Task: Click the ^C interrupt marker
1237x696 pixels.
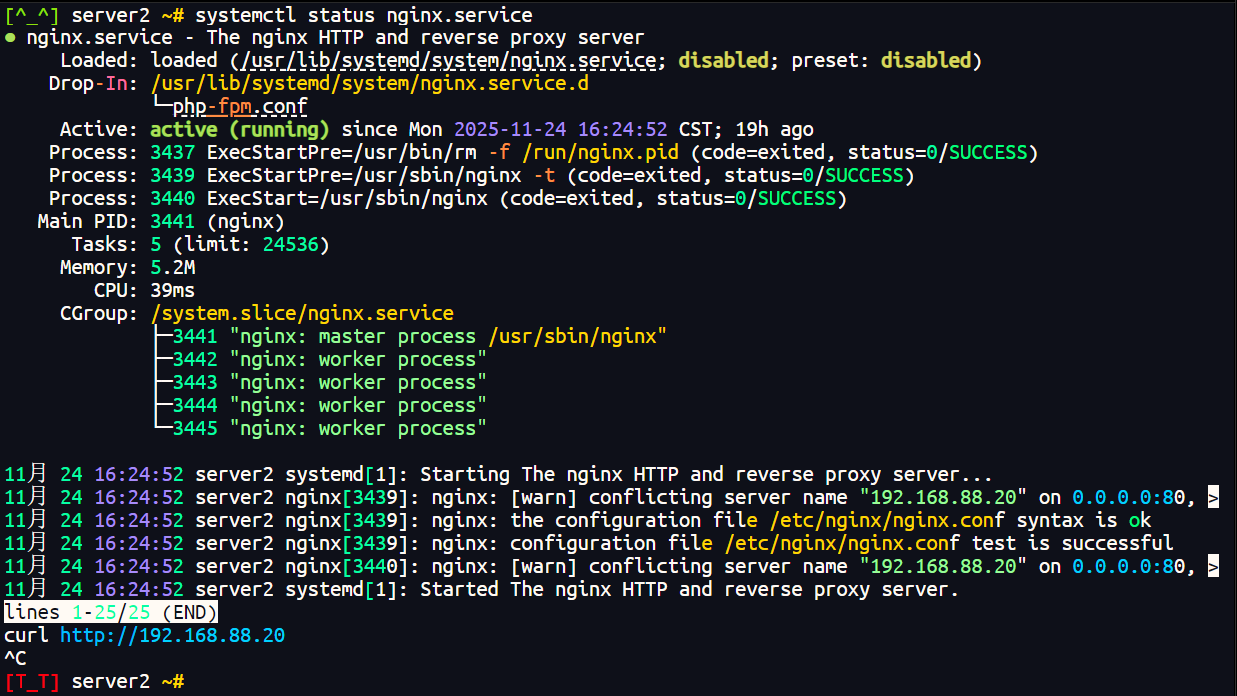Action: pyautogui.click(x=15, y=658)
